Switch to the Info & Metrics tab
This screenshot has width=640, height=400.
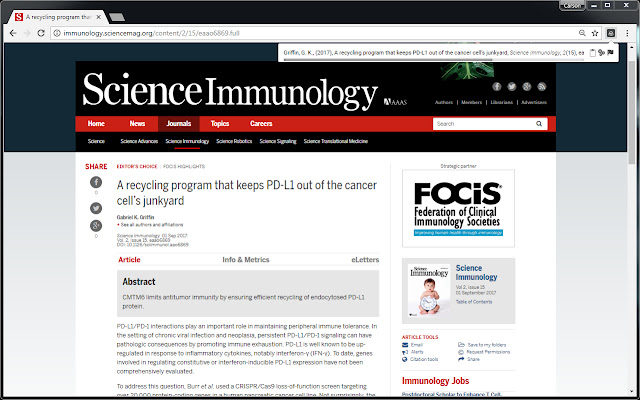(246, 260)
